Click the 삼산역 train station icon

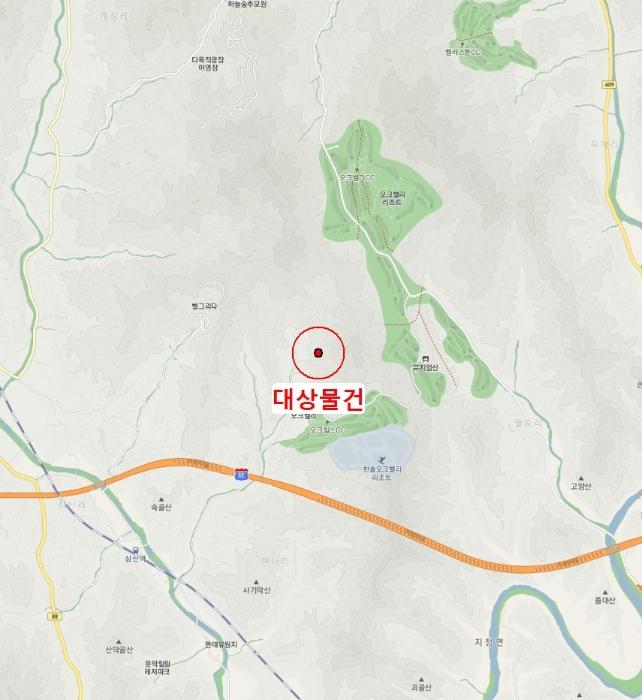pos(135,550)
